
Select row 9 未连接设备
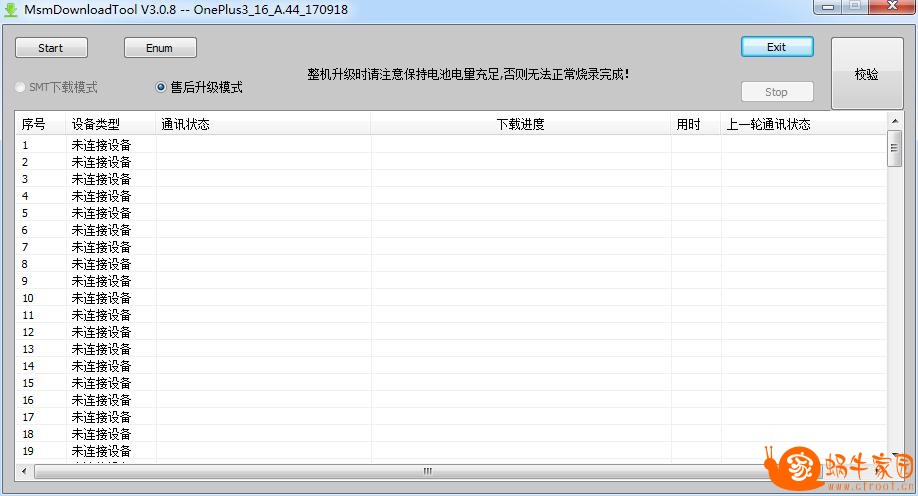(x=451, y=281)
